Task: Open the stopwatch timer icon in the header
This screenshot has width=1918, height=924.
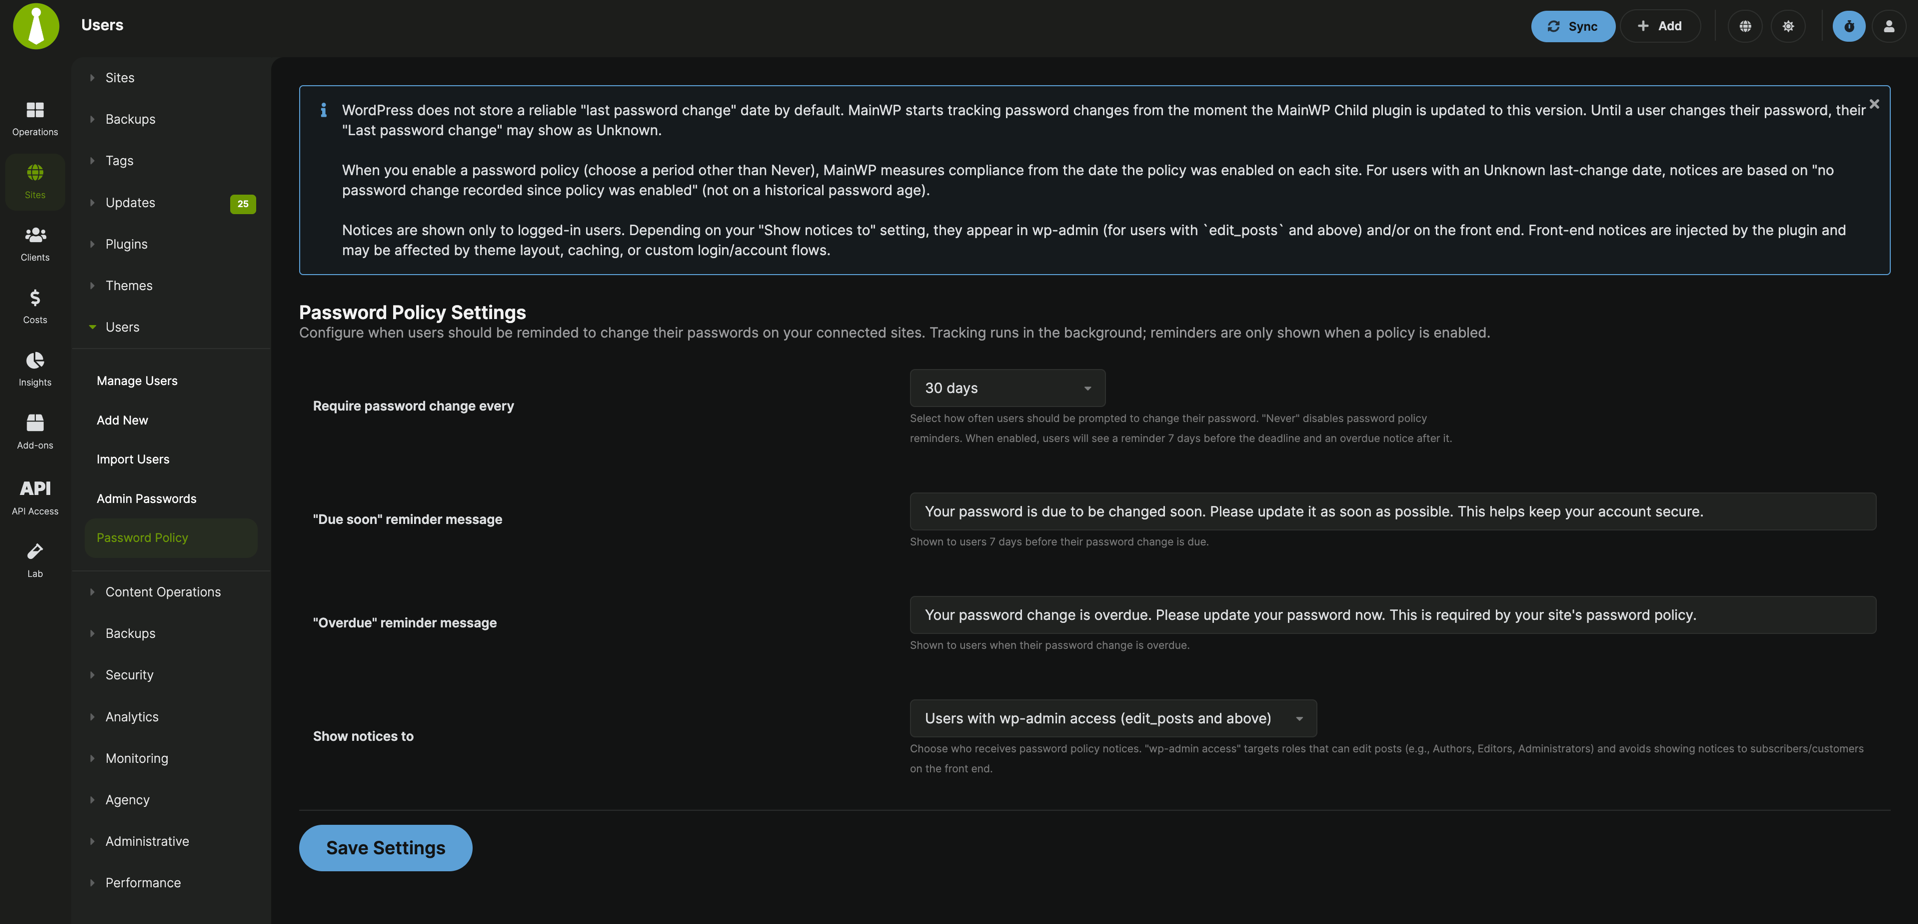Action: click(1847, 26)
